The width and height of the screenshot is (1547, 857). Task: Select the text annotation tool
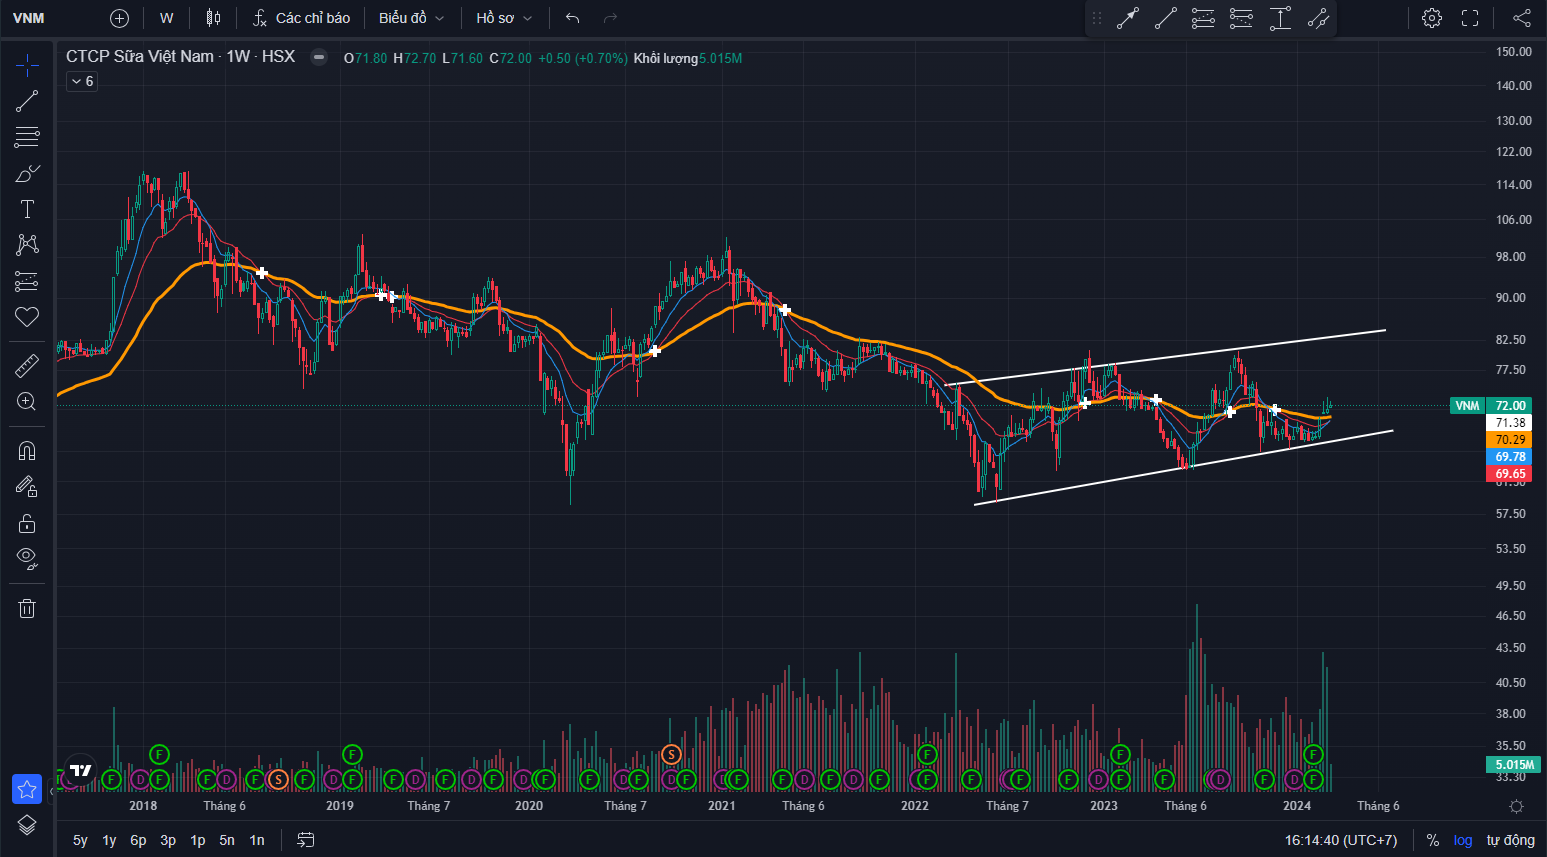(27, 209)
